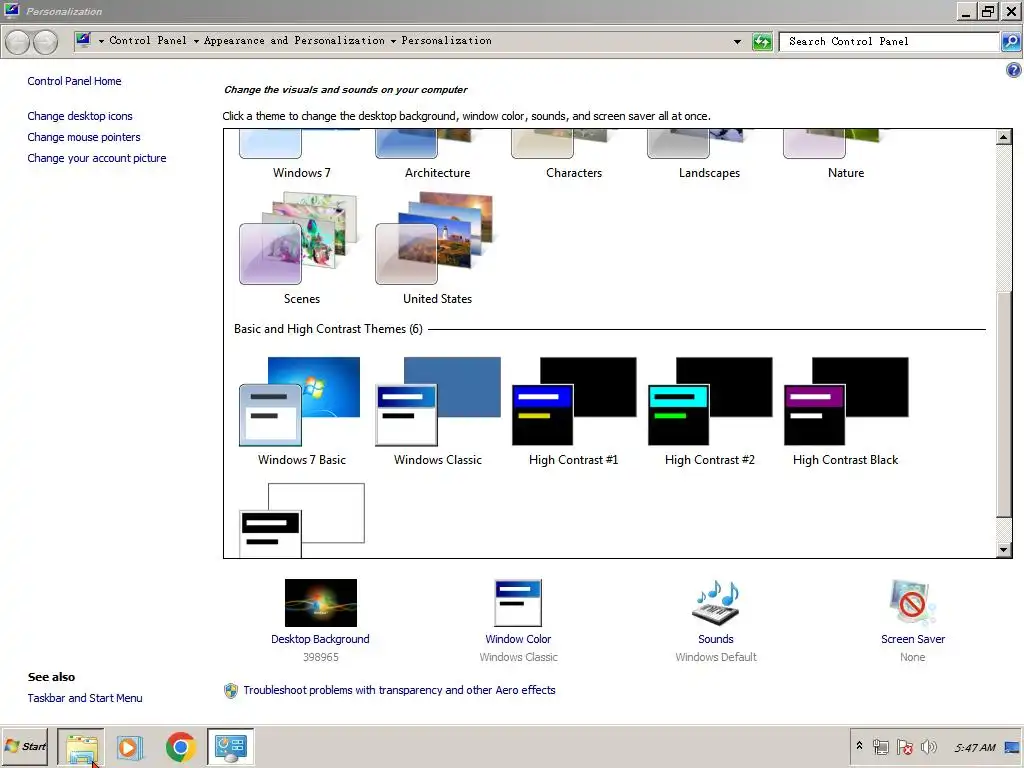1024x768 pixels.
Task: Open the network tray icon
Action: pyautogui.click(x=881, y=746)
